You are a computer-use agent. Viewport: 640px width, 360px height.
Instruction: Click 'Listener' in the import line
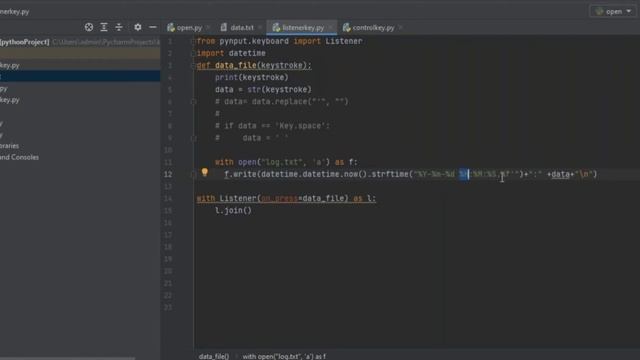coord(344,41)
